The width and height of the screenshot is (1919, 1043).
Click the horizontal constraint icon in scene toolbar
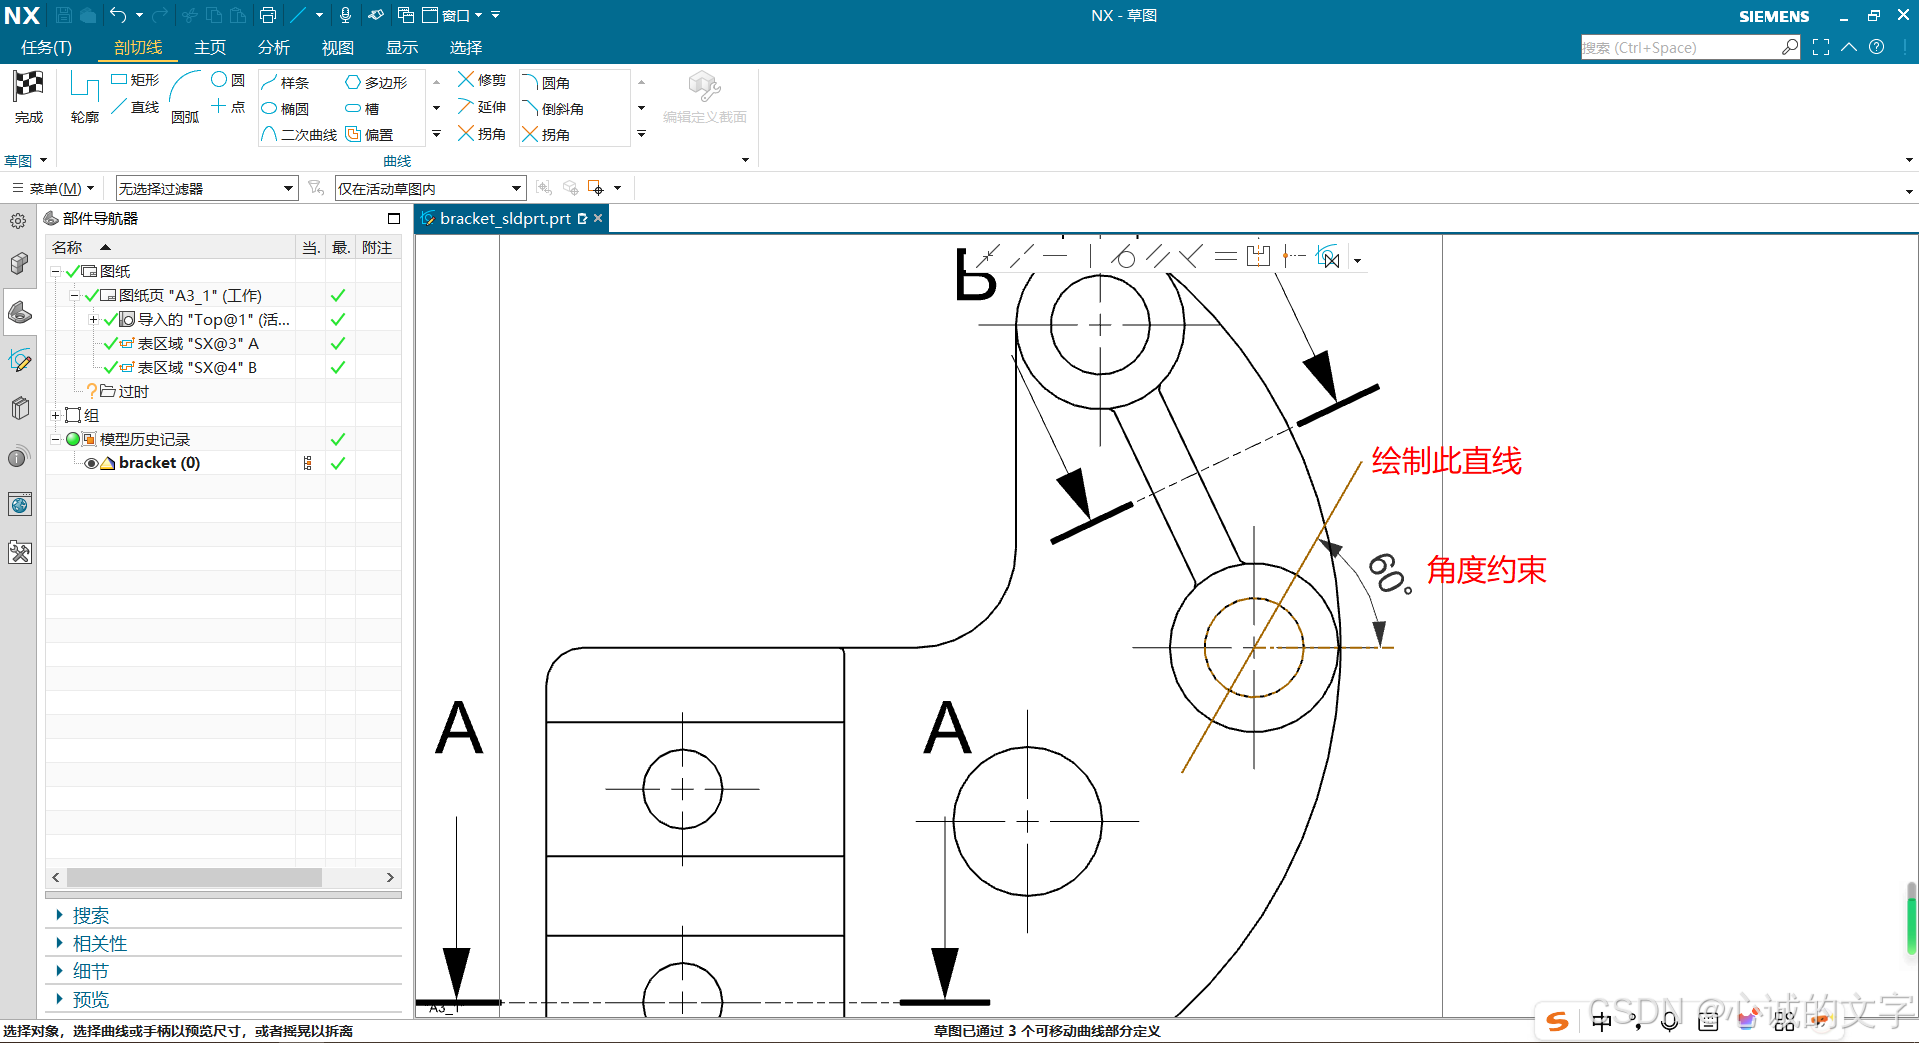click(x=1056, y=257)
